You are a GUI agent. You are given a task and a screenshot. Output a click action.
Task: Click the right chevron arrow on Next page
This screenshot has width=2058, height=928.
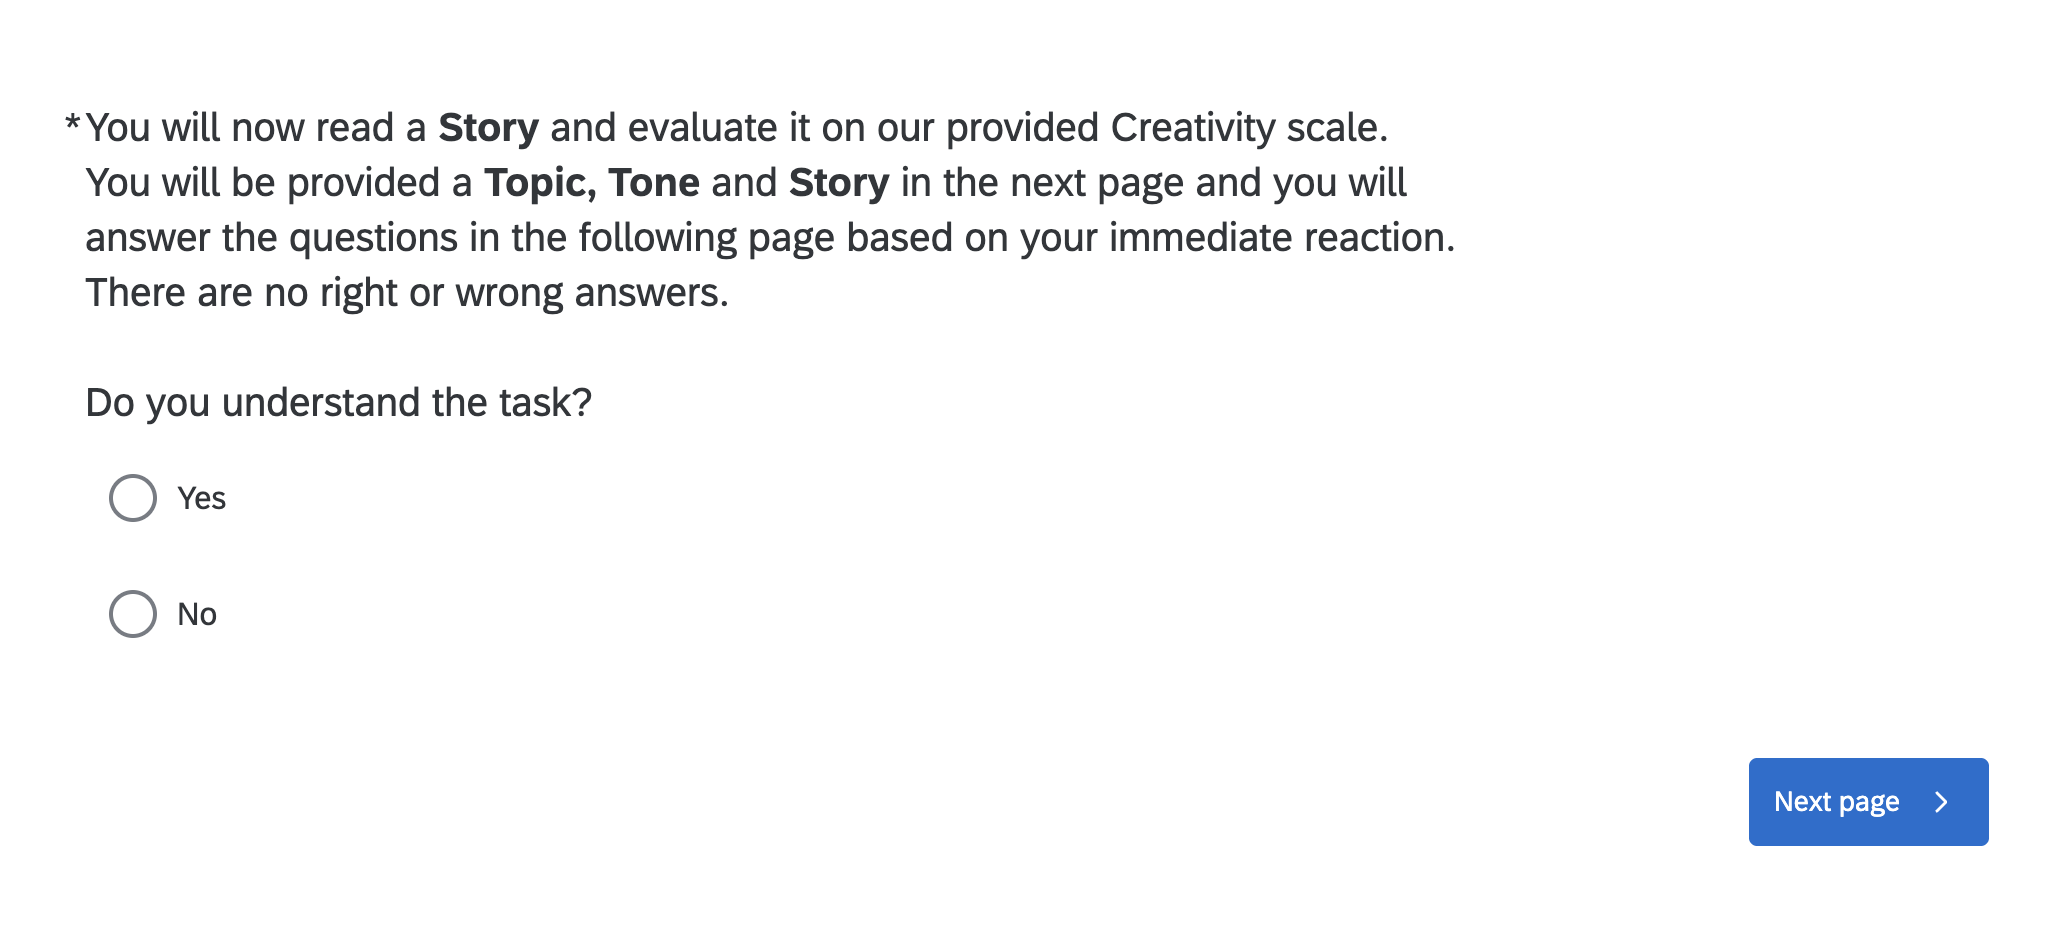coord(1941,802)
